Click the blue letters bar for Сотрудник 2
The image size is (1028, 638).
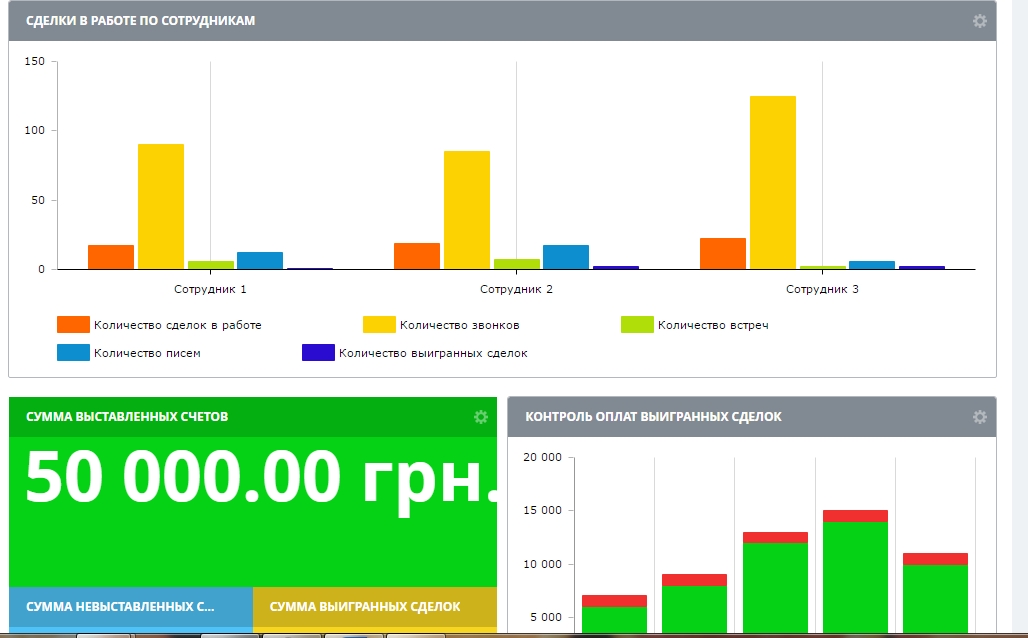[x=566, y=257]
